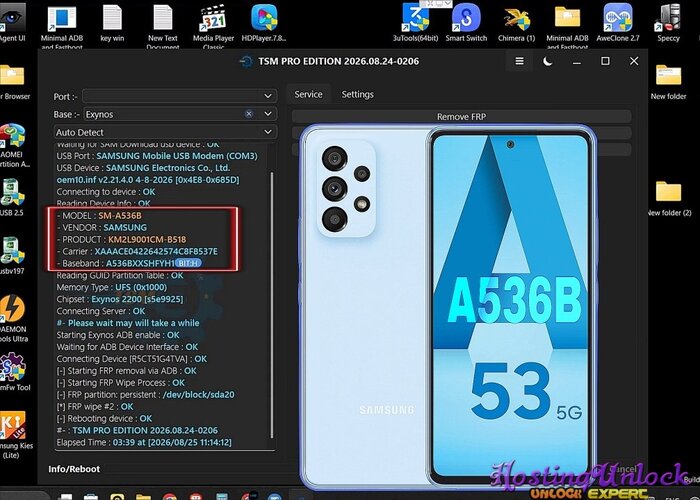Open Speccy desktop shortcut
This screenshot has height=500, width=700.
pos(668,25)
